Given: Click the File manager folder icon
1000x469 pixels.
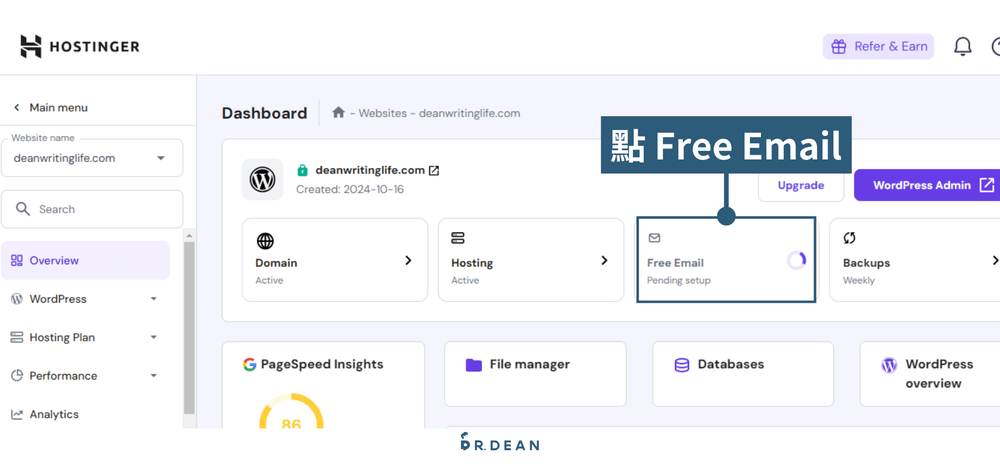Looking at the screenshot, I should click(474, 365).
